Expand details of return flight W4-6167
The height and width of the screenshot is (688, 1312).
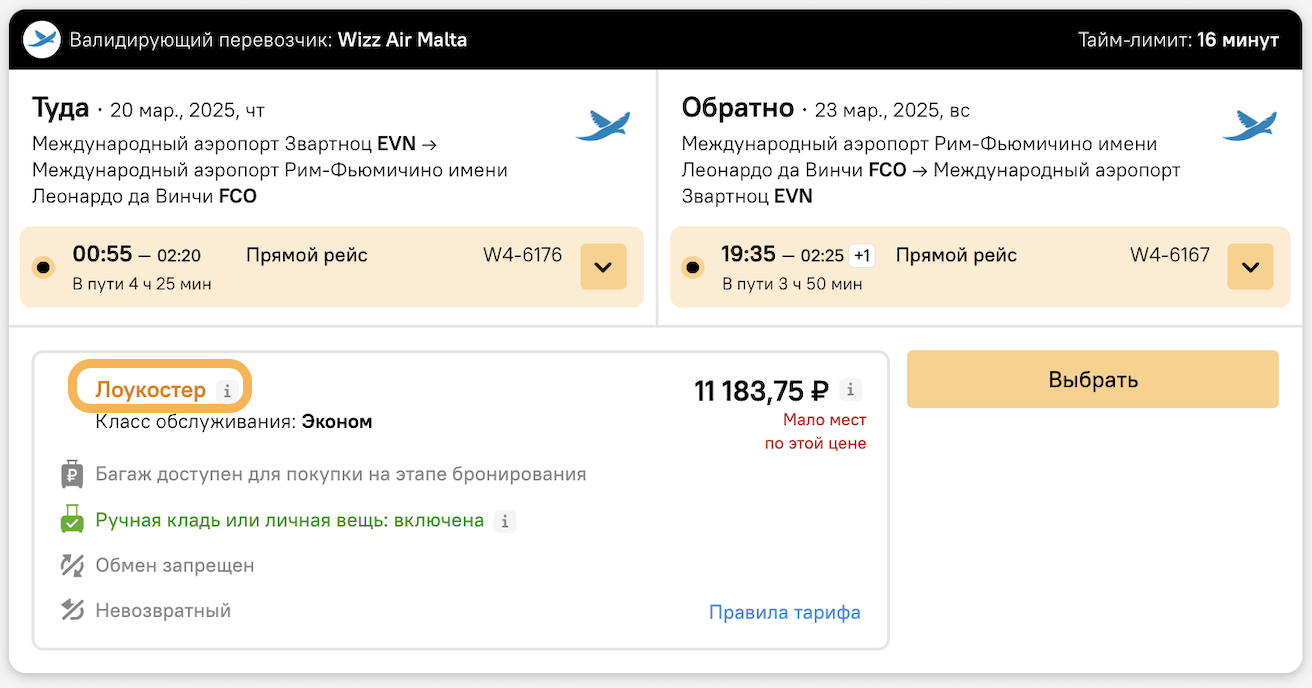coord(1251,267)
